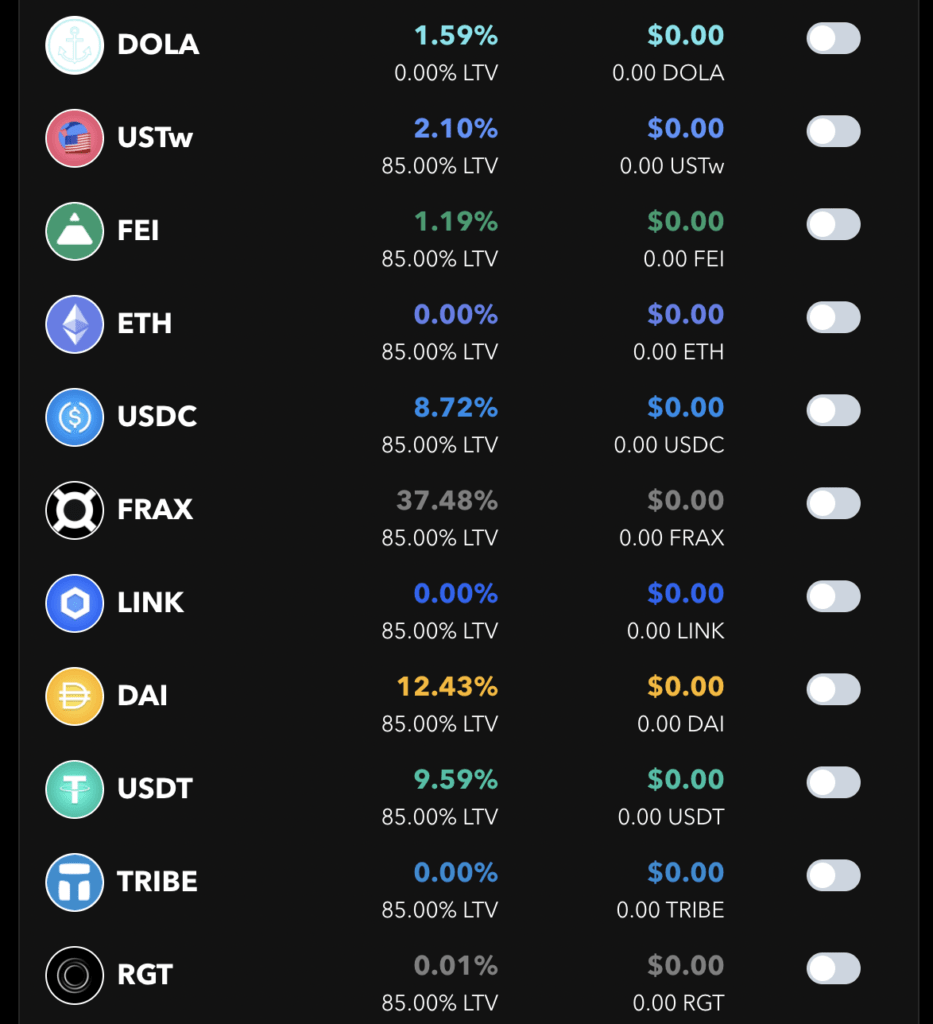
Task: Click the RGT circular token icon
Action: point(74,975)
